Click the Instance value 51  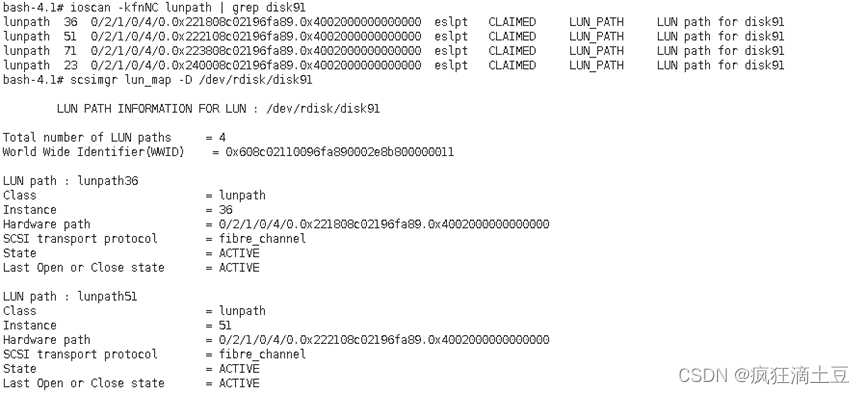pyautogui.click(x=225, y=325)
